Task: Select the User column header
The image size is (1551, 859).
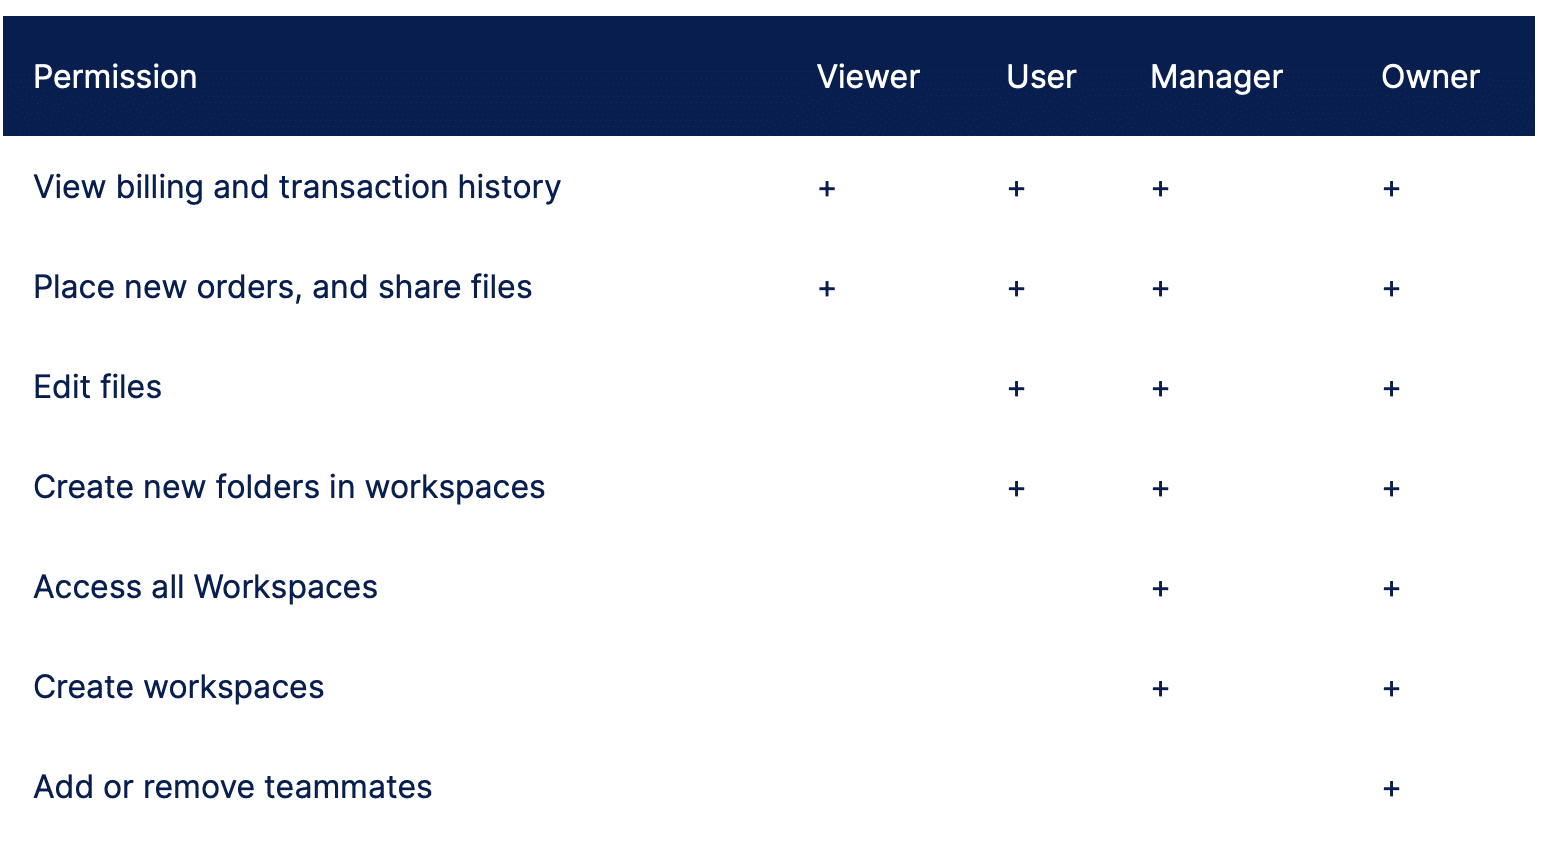Action: point(1041,77)
